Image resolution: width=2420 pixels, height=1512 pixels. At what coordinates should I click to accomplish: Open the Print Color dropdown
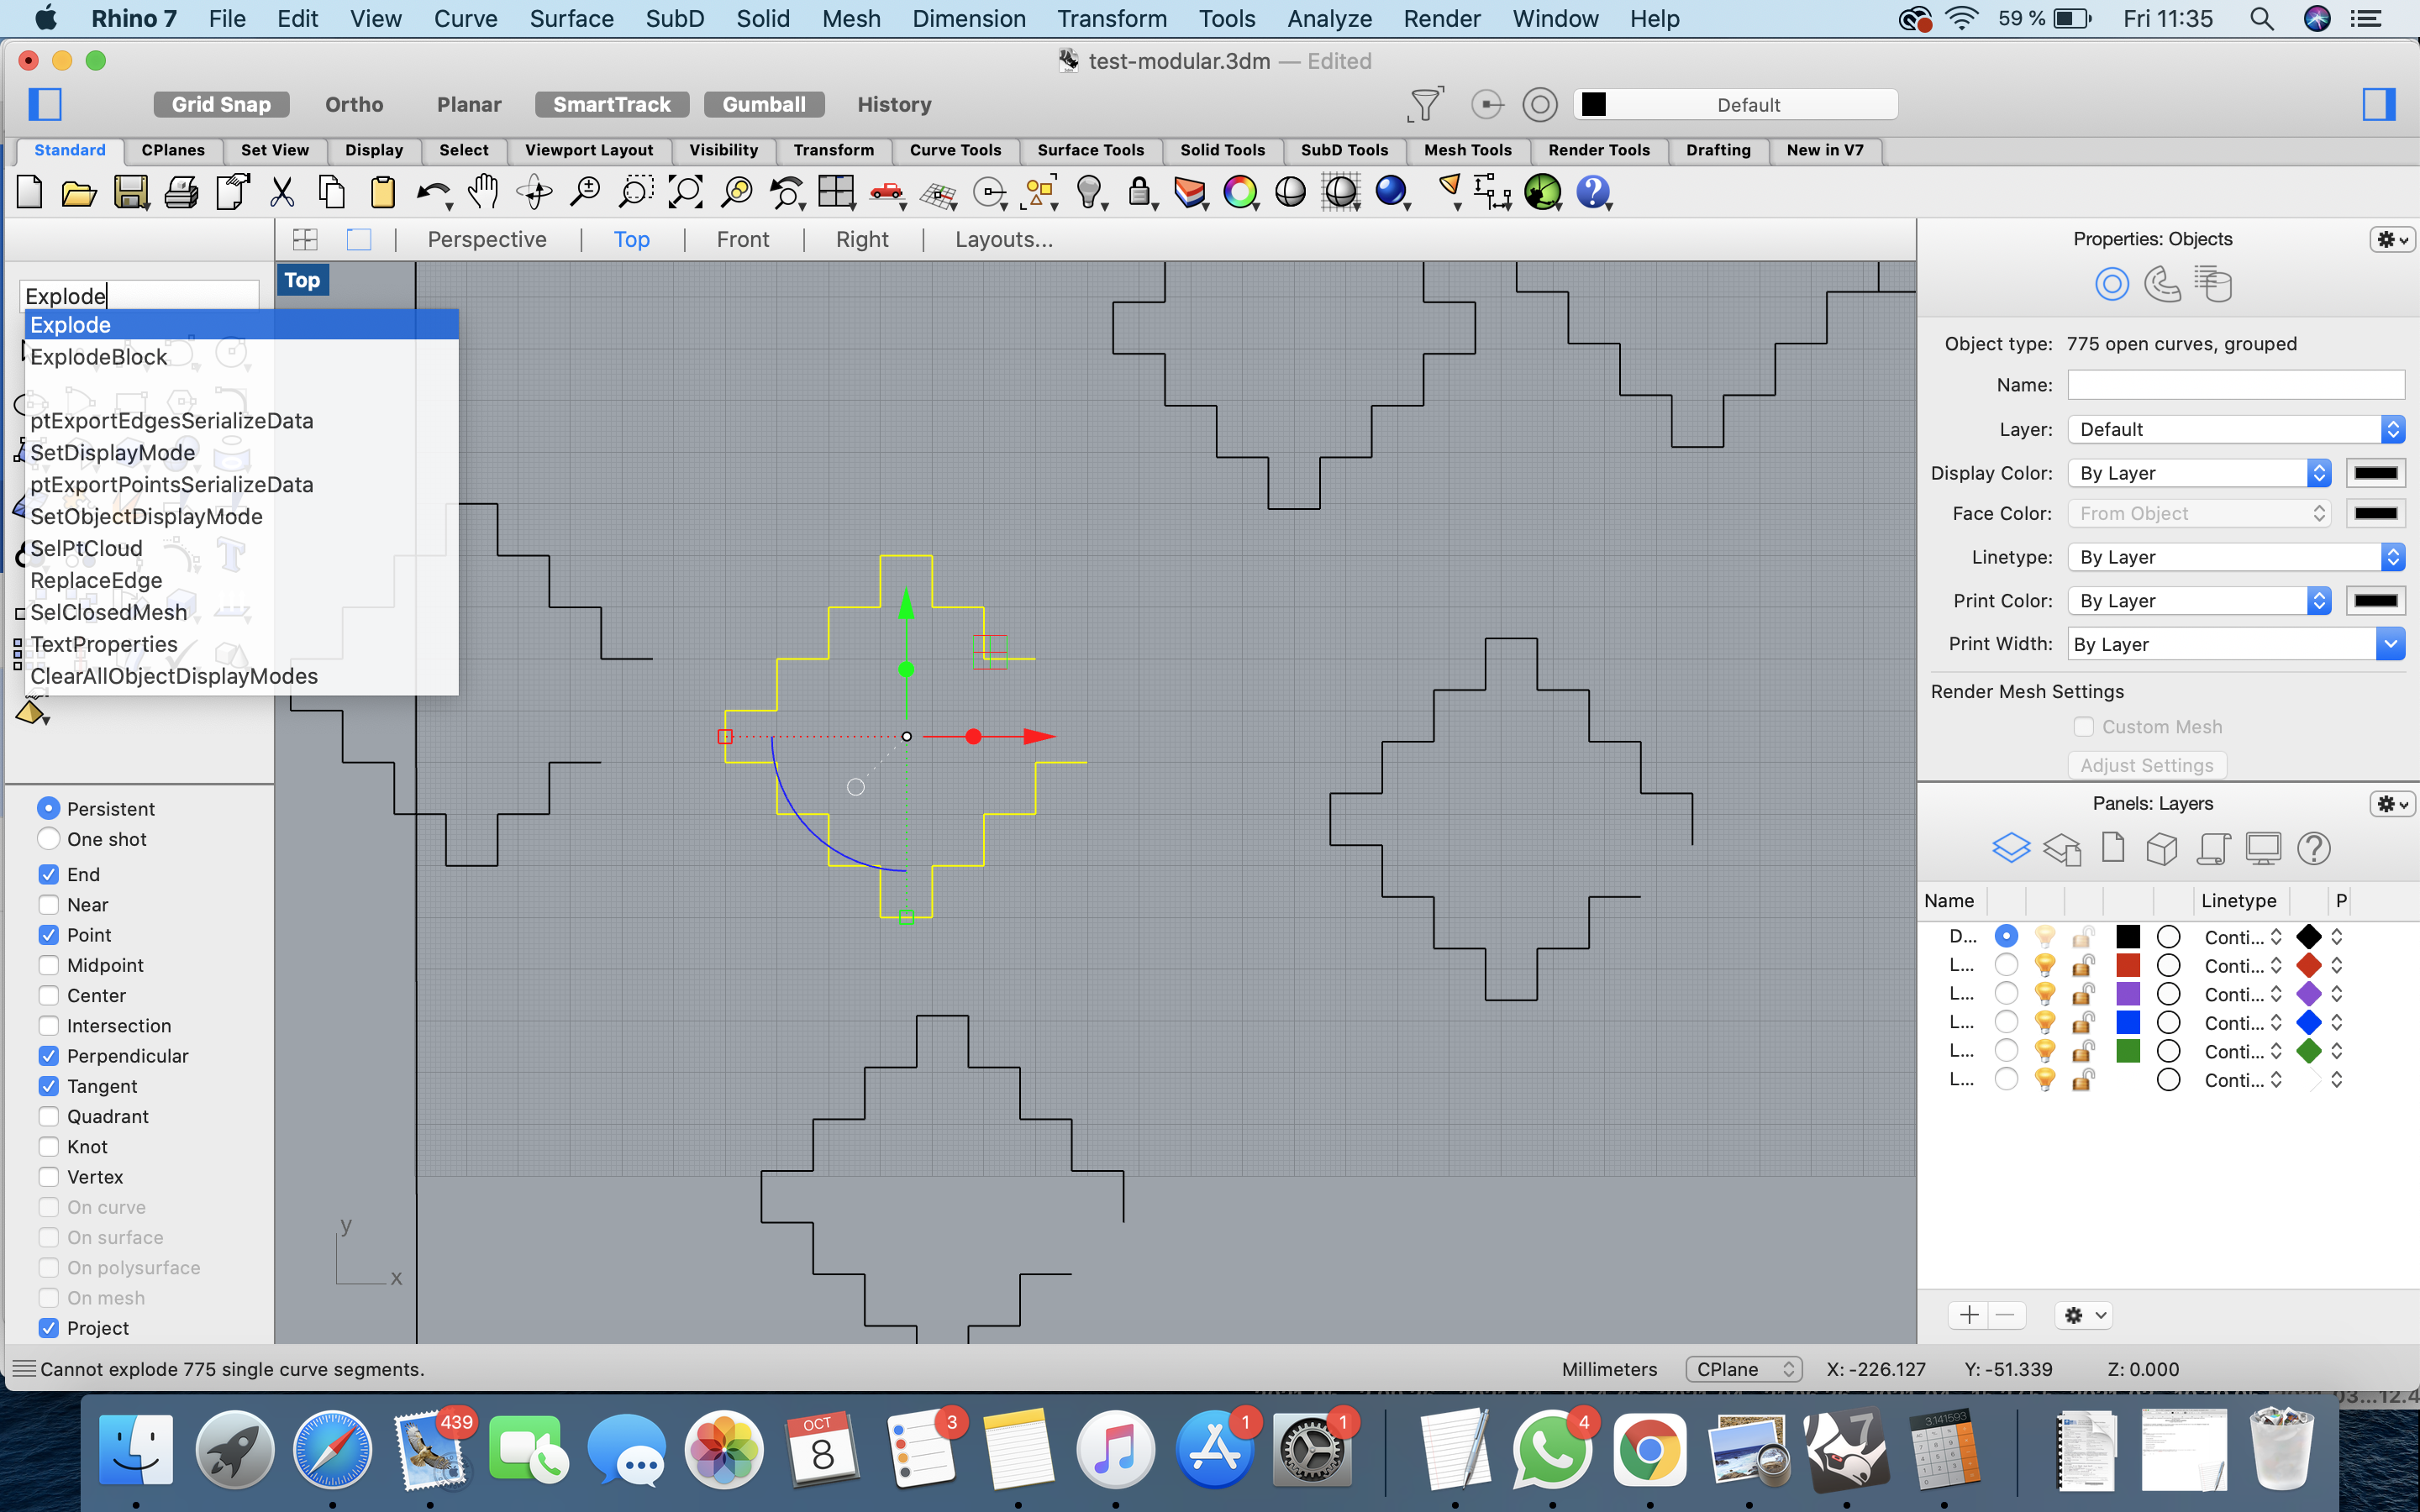tap(2199, 601)
